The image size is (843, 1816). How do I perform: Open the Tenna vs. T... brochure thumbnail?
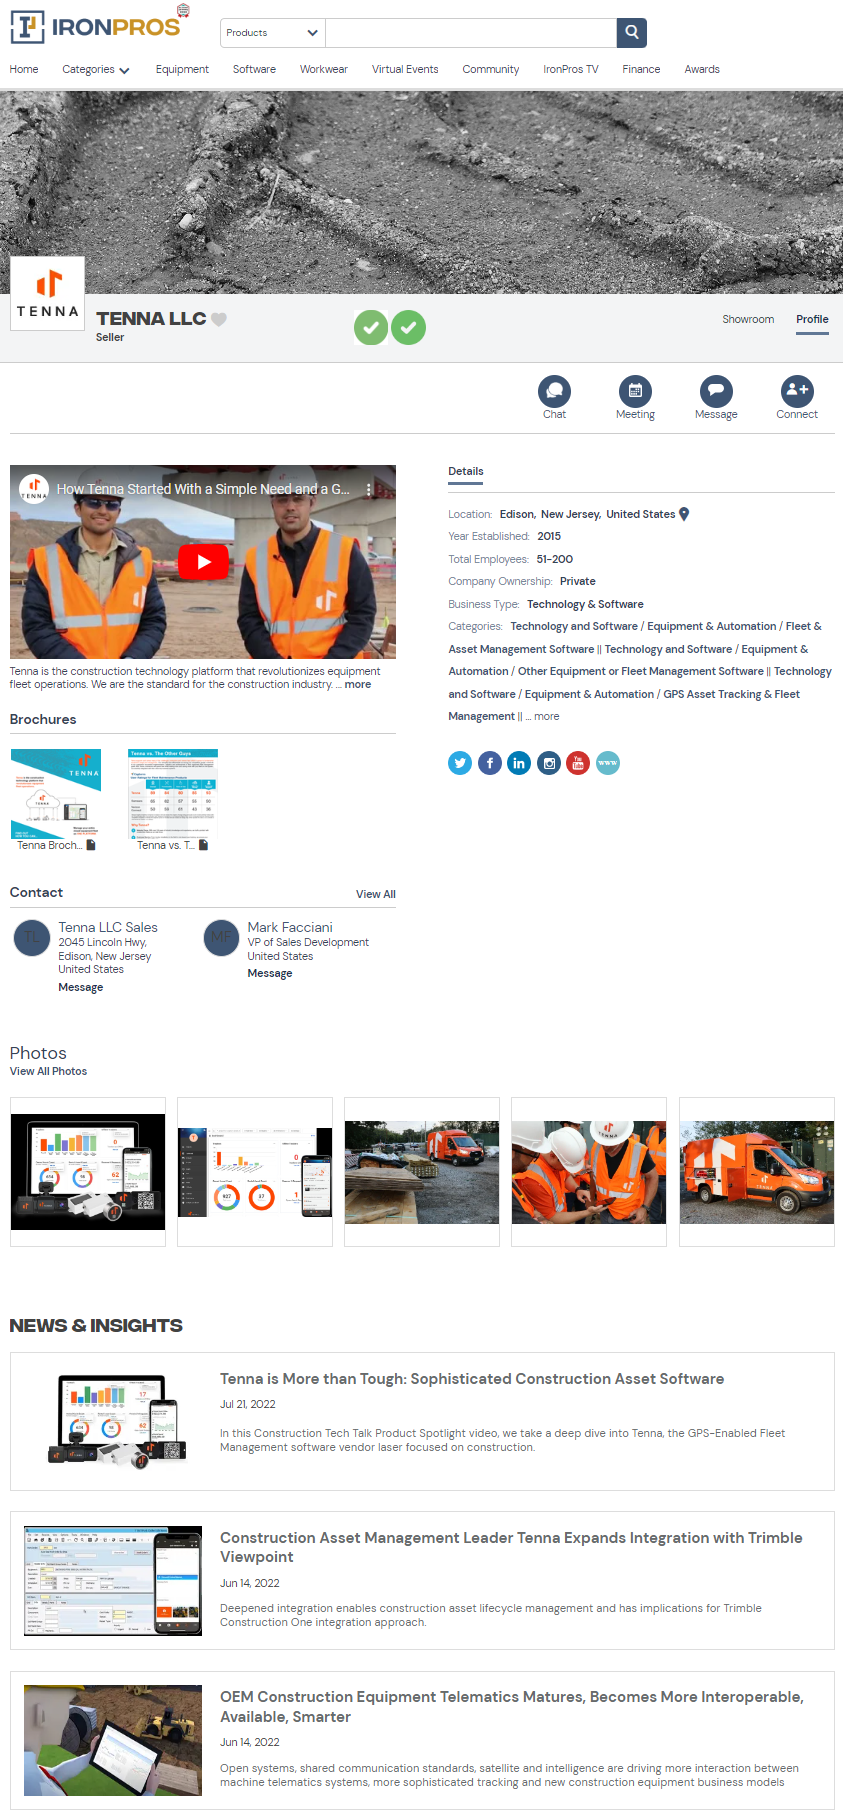coord(173,794)
